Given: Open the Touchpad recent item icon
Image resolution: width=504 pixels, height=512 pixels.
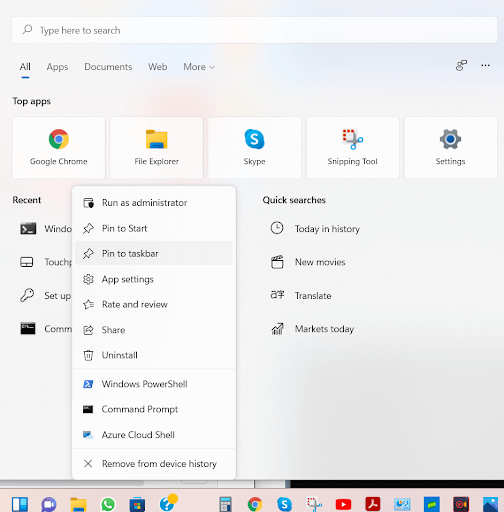Looking at the screenshot, I should (x=27, y=262).
